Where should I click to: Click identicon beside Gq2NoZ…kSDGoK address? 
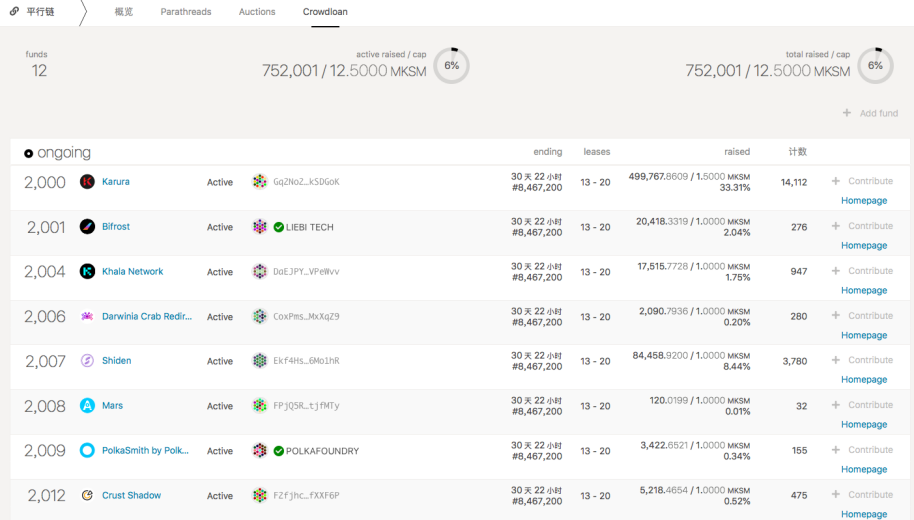[x=260, y=182]
